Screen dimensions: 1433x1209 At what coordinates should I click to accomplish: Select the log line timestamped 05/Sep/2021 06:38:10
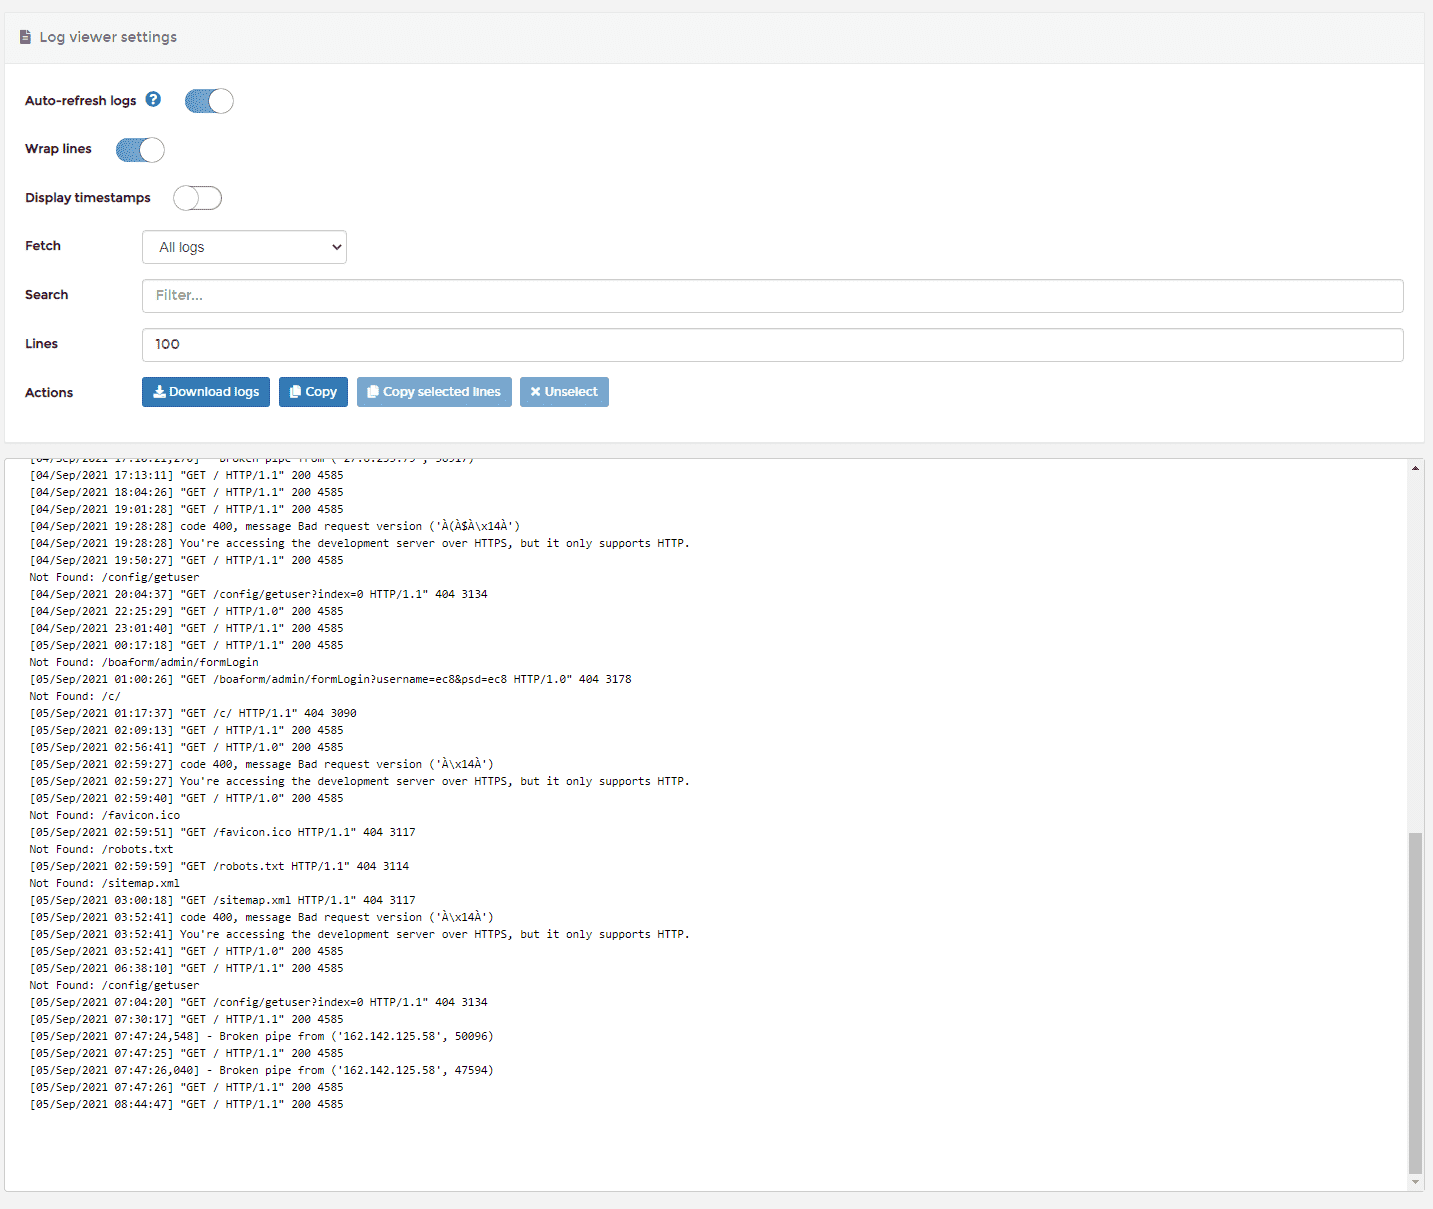pyautogui.click(x=186, y=968)
